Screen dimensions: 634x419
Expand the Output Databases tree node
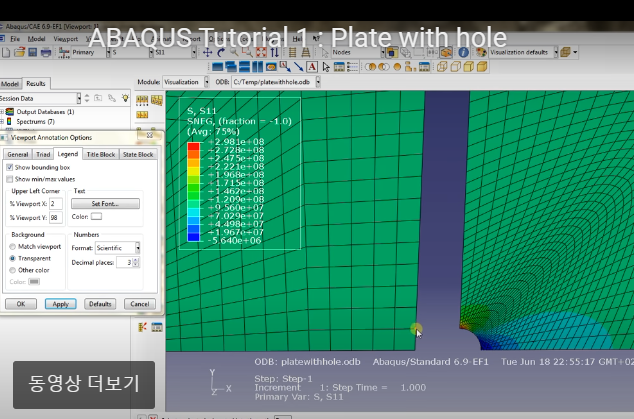pyautogui.click(x=2, y=112)
